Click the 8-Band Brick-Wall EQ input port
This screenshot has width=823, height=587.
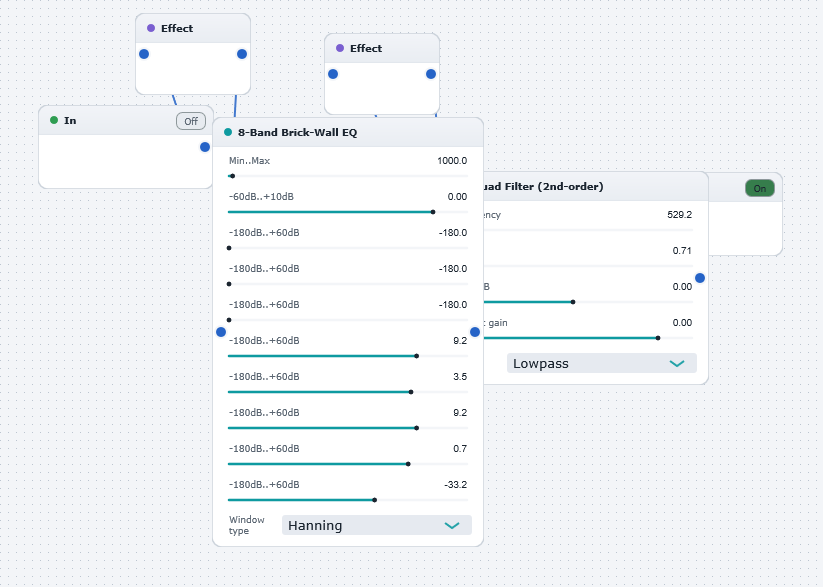(x=221, y=332)
